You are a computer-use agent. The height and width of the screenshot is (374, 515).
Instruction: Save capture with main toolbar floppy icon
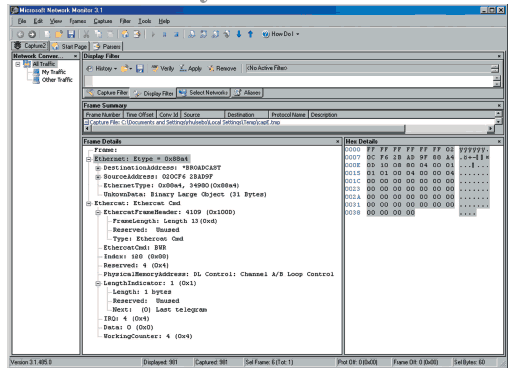71,34
